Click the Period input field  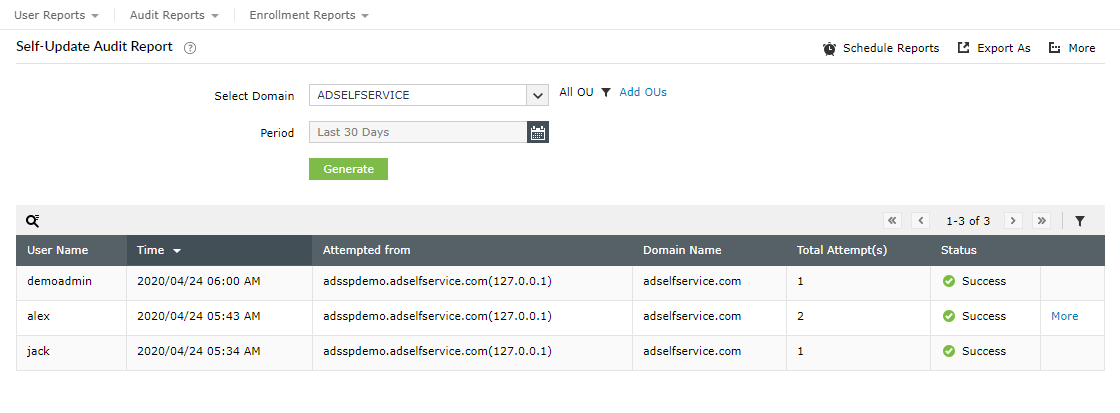pos(418,132)
